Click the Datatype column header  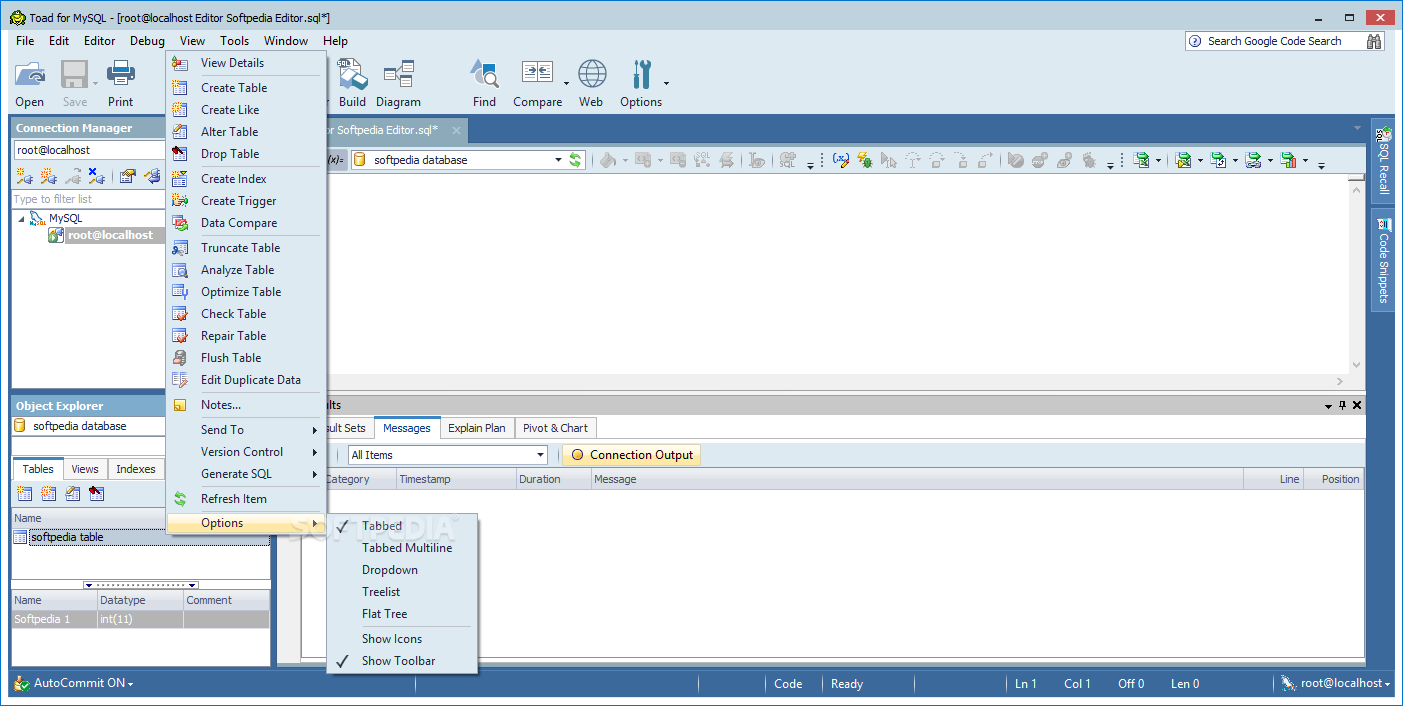pyautogui.click(x=139, y=600)
